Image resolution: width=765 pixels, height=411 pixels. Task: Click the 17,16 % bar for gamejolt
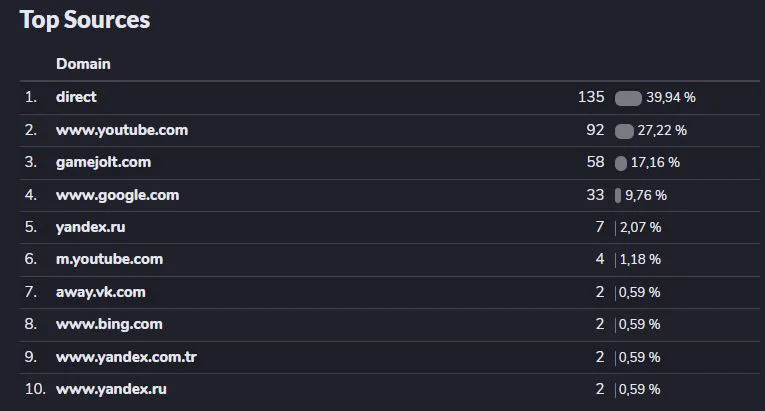click(621, 163)
